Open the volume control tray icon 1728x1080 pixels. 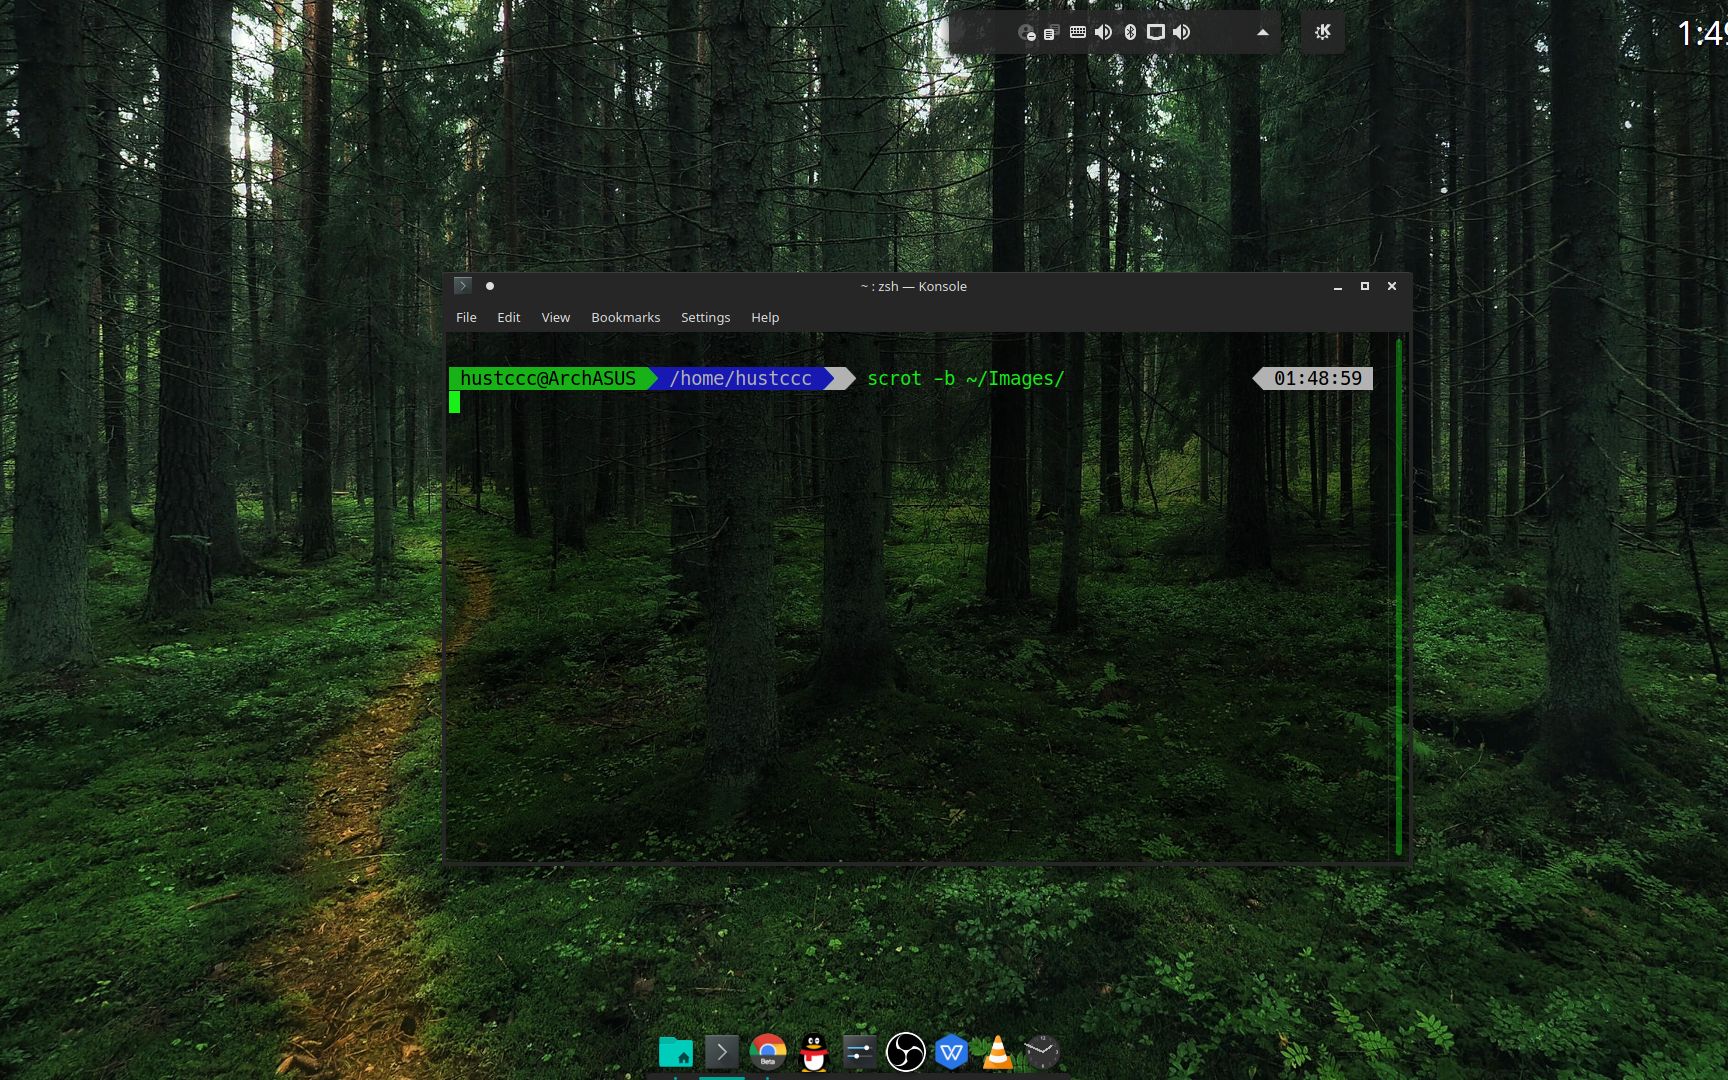click(x=1103, y=32)
